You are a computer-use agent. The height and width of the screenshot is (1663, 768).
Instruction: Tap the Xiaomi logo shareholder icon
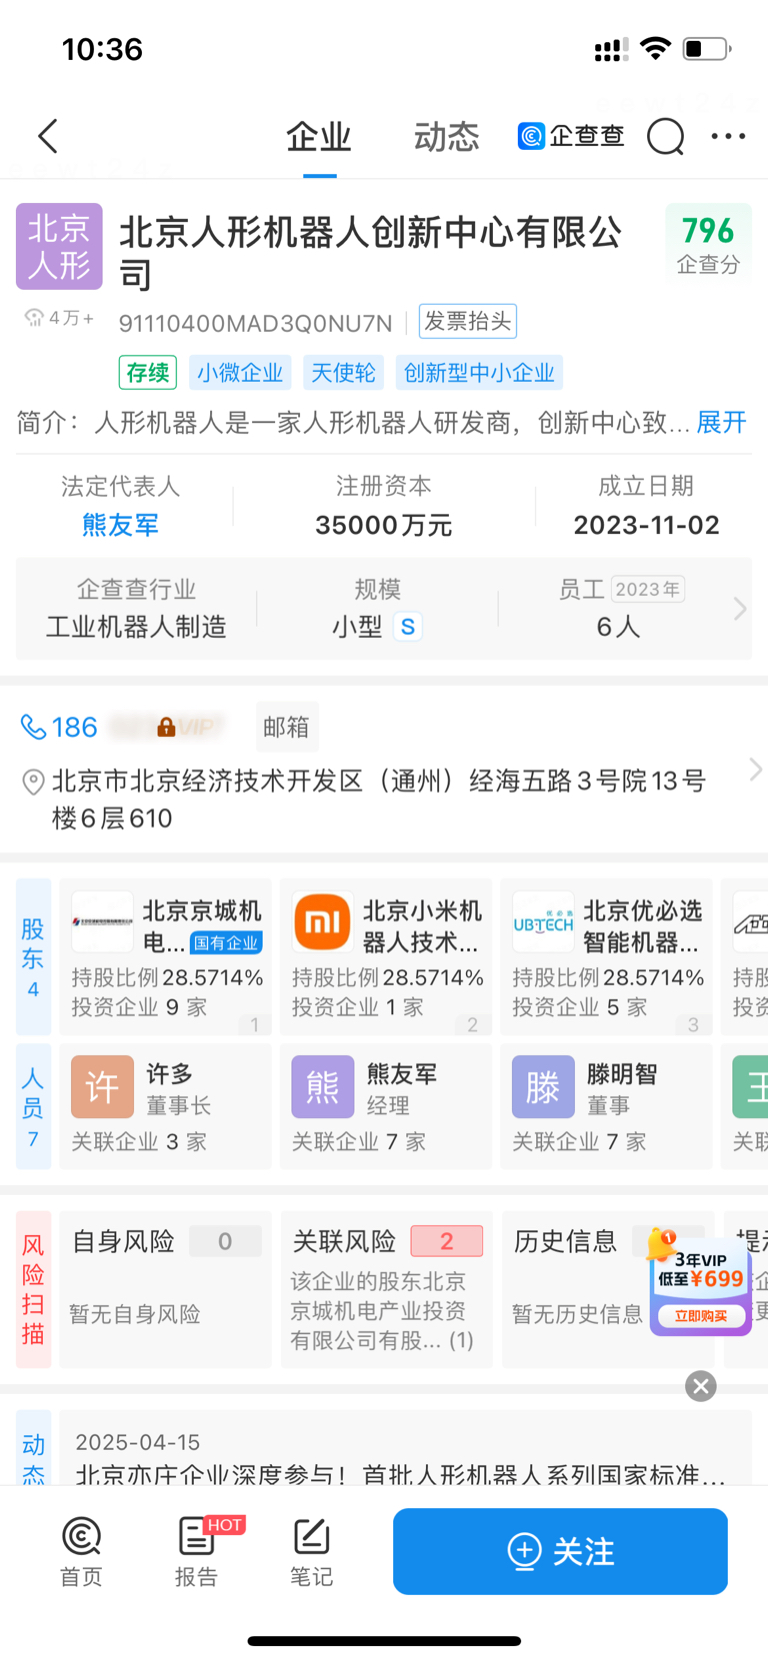[322, 922]
